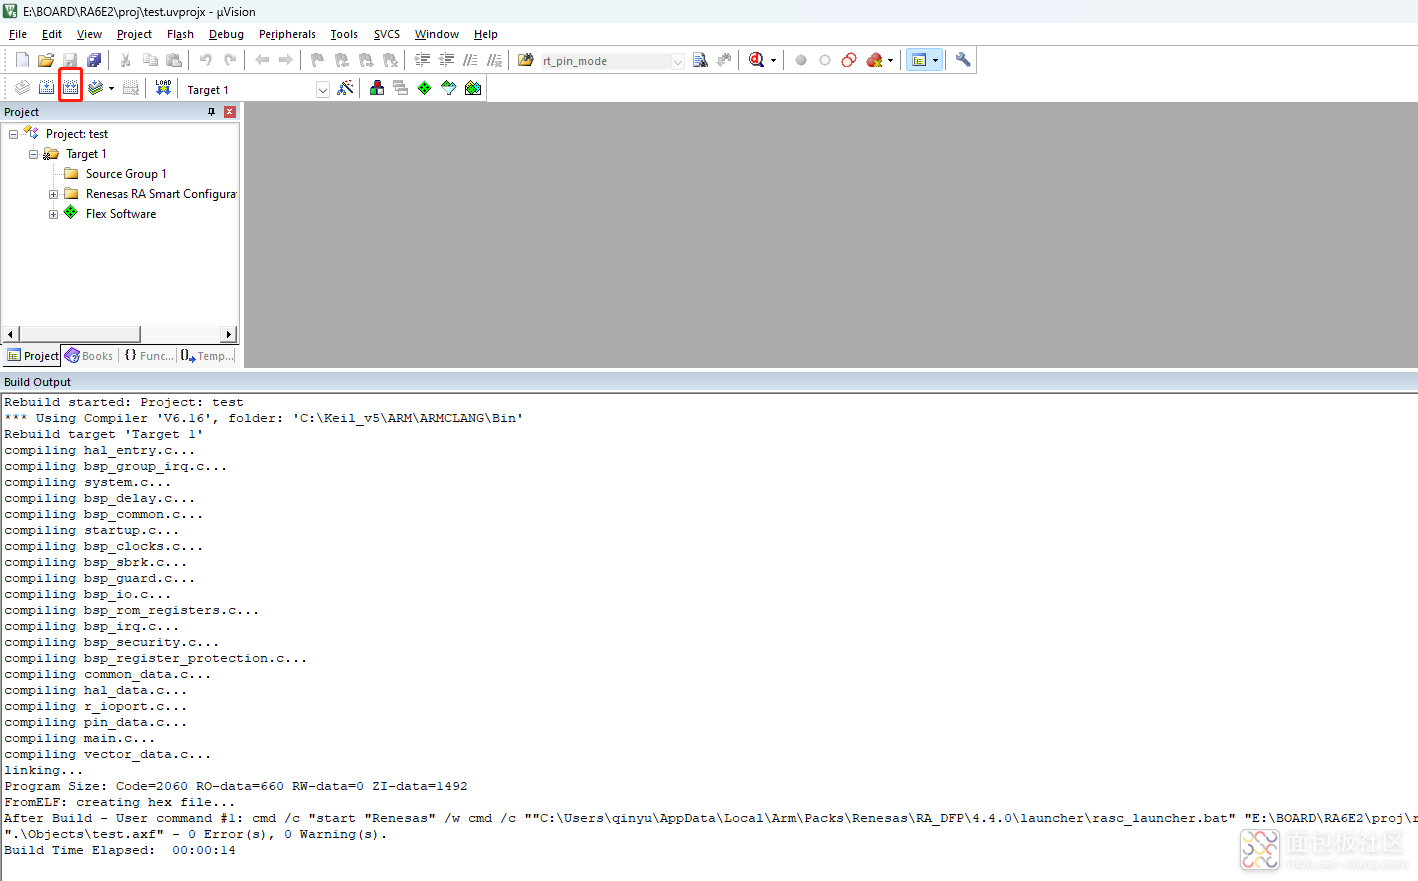Toggle bookmark with the first flag icon

[317, 60]
